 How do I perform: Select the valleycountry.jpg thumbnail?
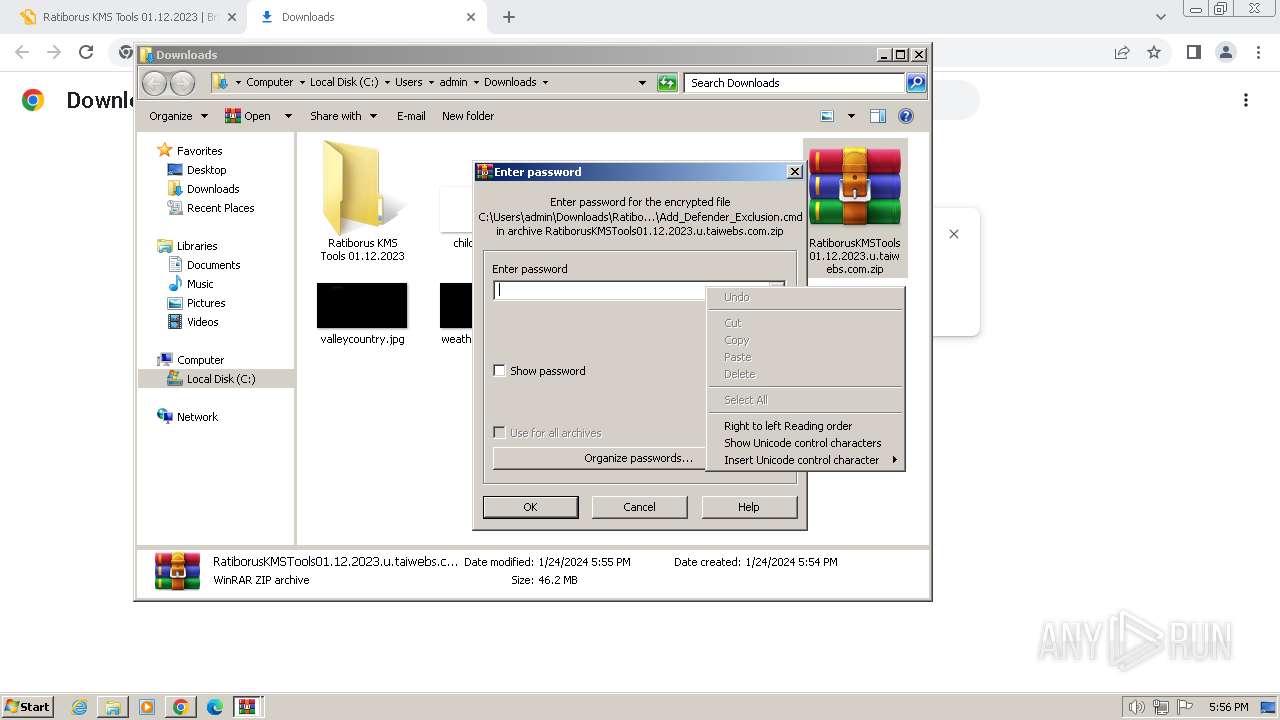click(x=362, y=305)
